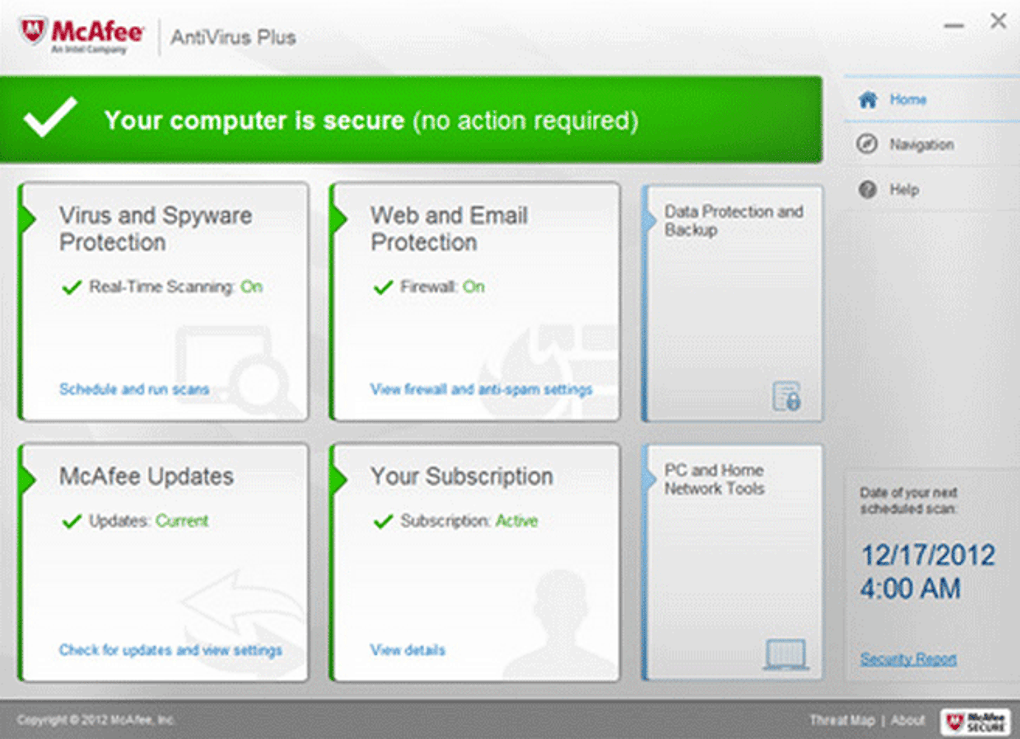The image size is (1020, 739).
Task: Click the Help question mark icon
Action: [x=868, y=190]
